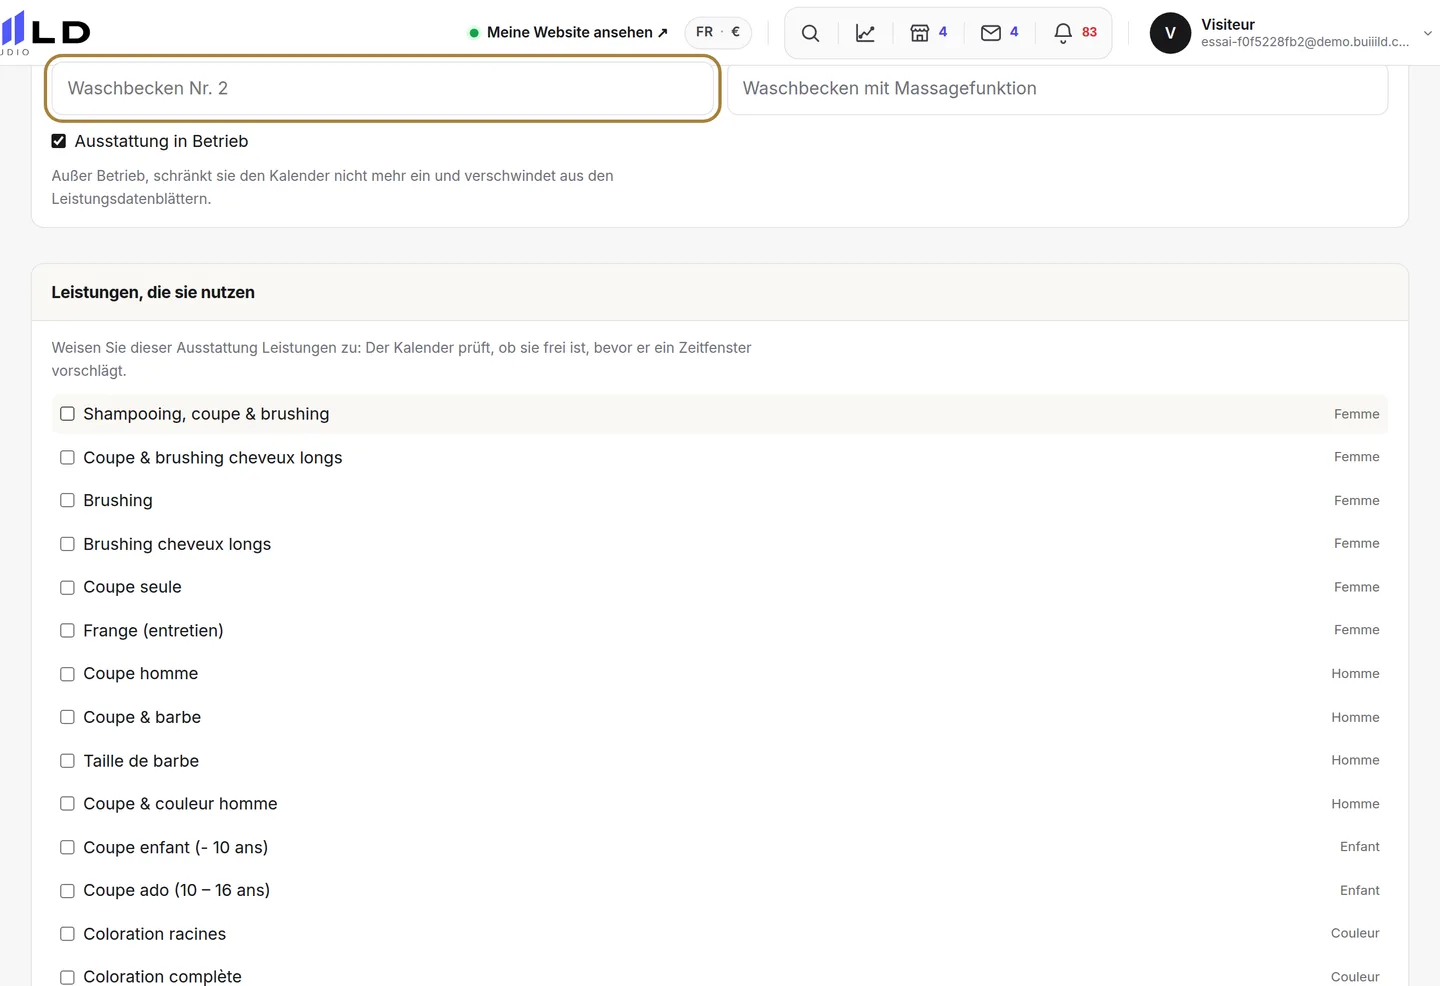Enable Taille de barbe checkbox
Image resolution: width=1440 pixels, height=986 pixels.
[x=67, y=761]
